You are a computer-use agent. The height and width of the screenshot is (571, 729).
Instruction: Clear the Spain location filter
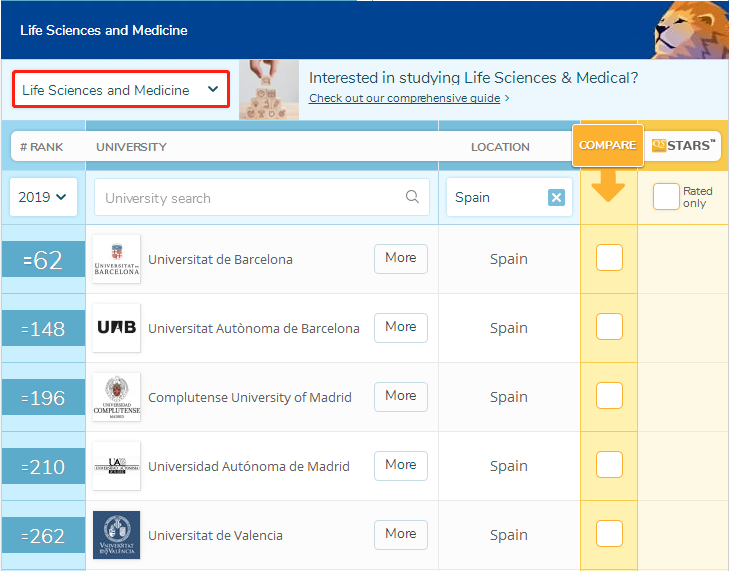point(556,198)
